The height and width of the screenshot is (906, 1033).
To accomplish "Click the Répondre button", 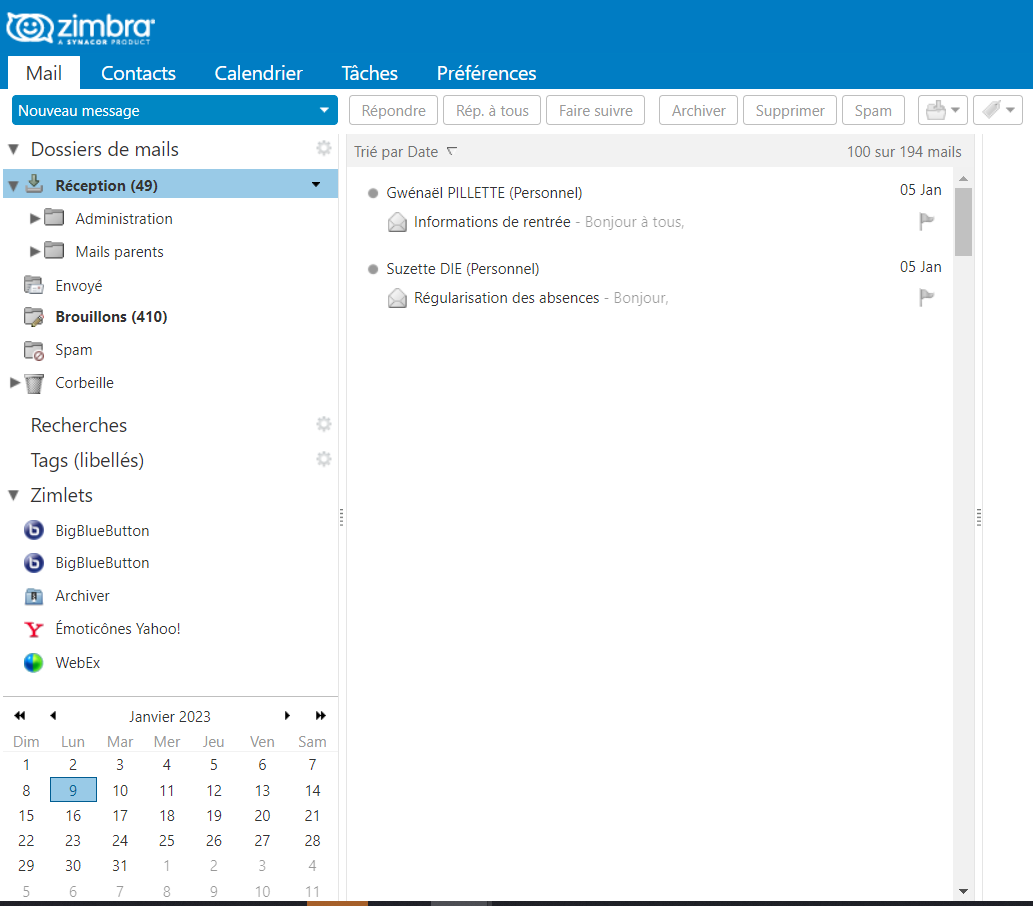I will click(393, 111).
